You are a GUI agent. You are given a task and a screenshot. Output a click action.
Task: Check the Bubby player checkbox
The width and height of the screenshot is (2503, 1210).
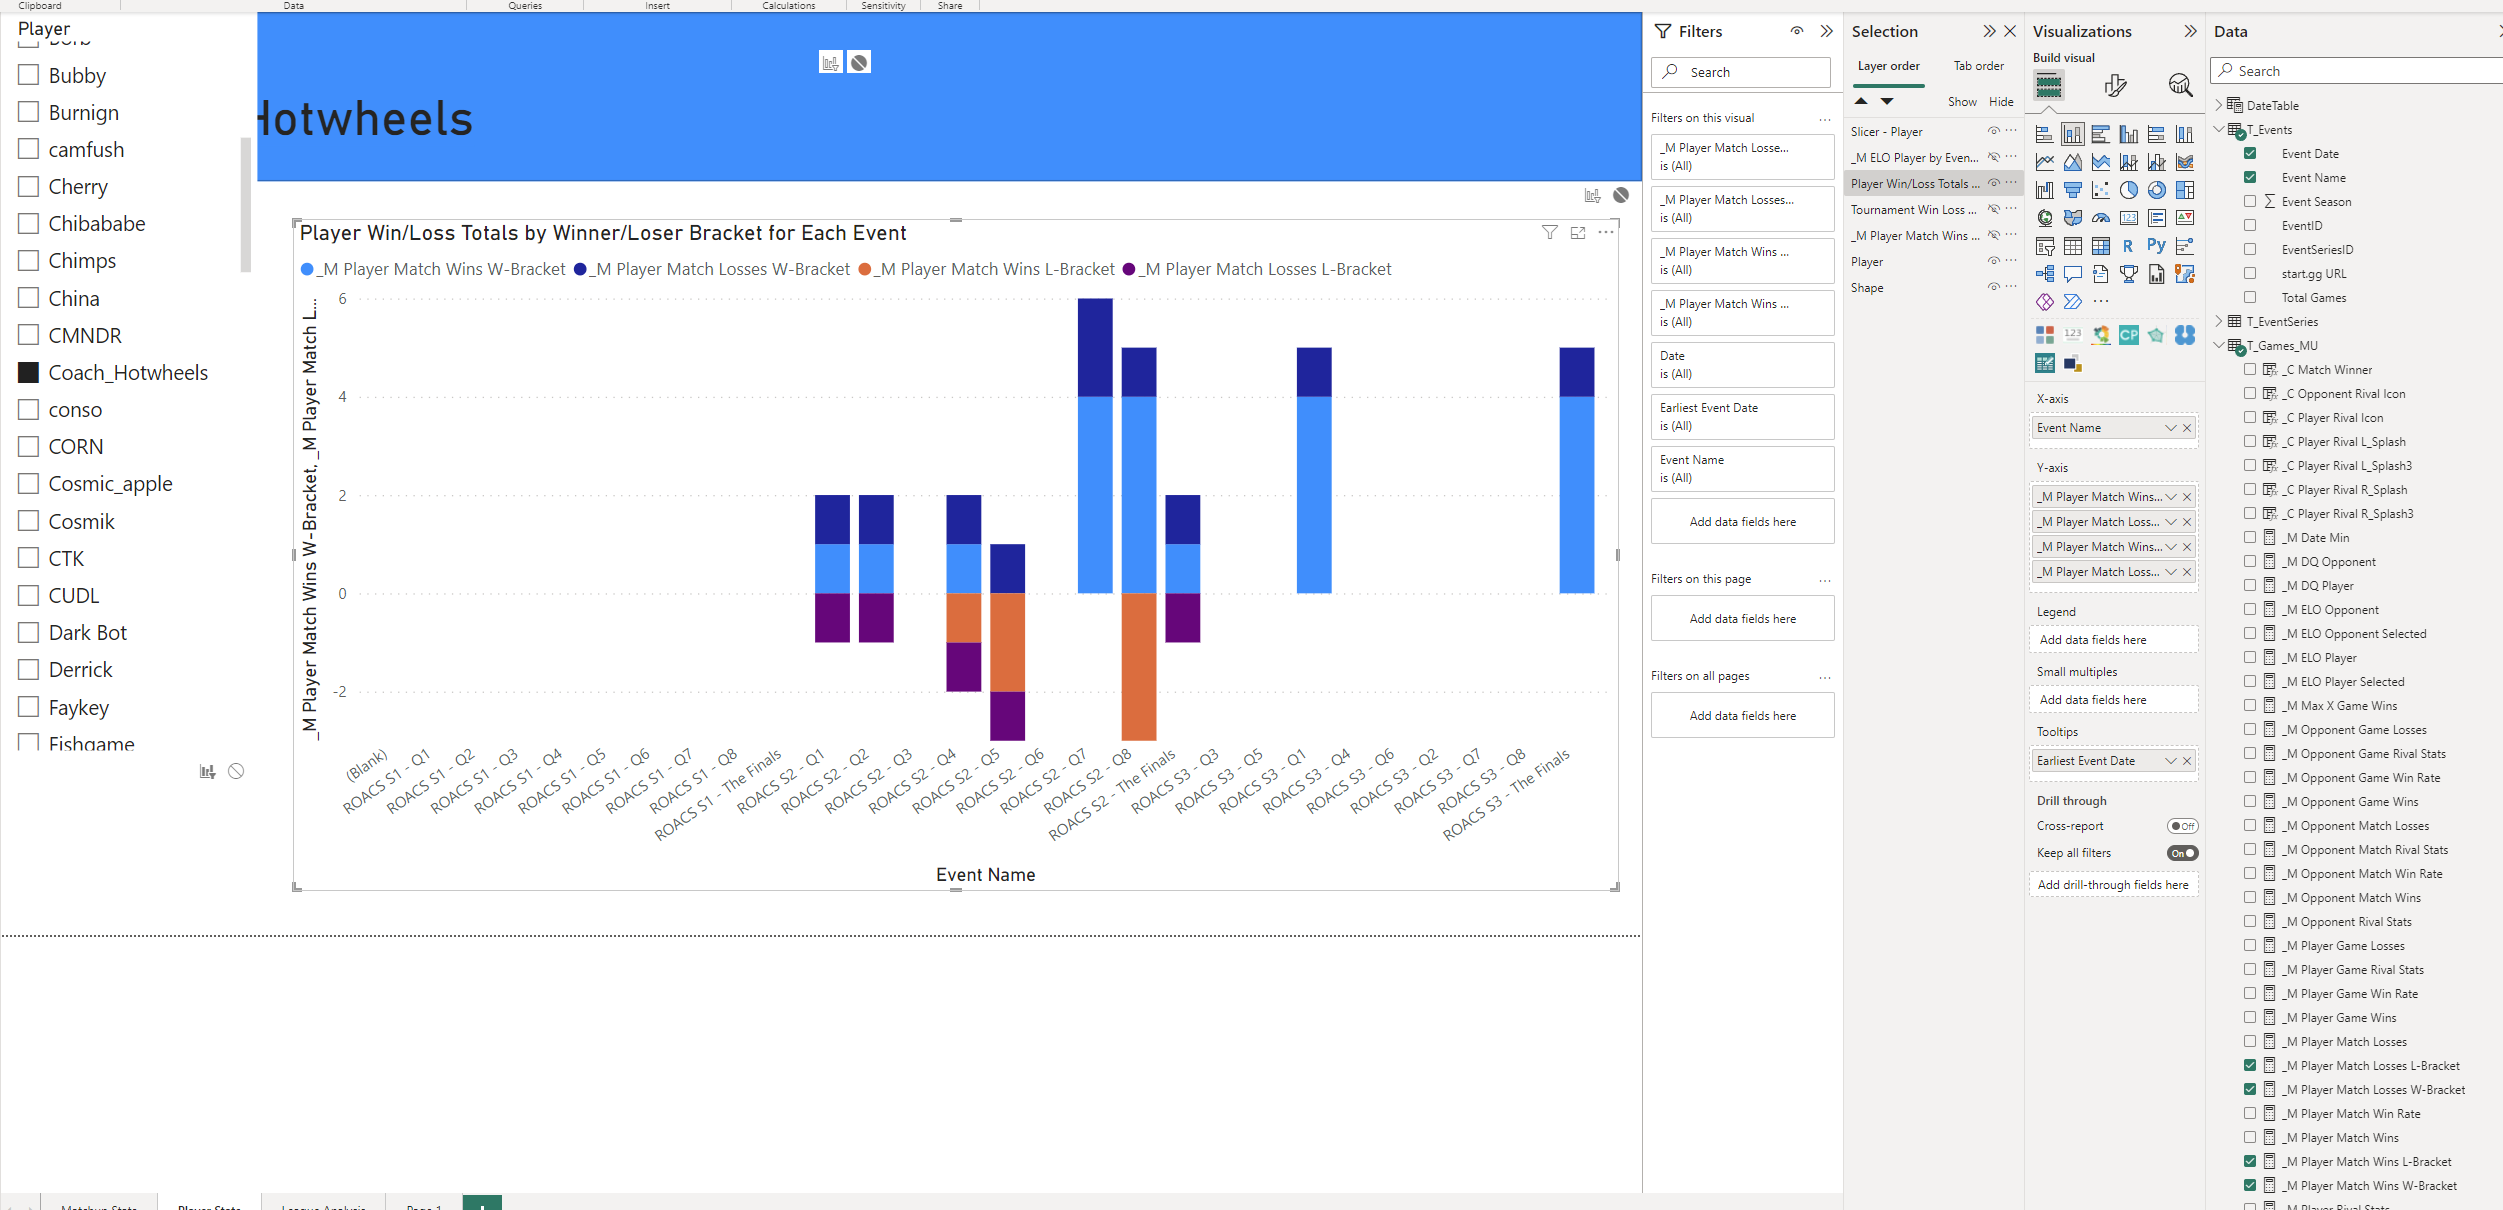point(29,75)
